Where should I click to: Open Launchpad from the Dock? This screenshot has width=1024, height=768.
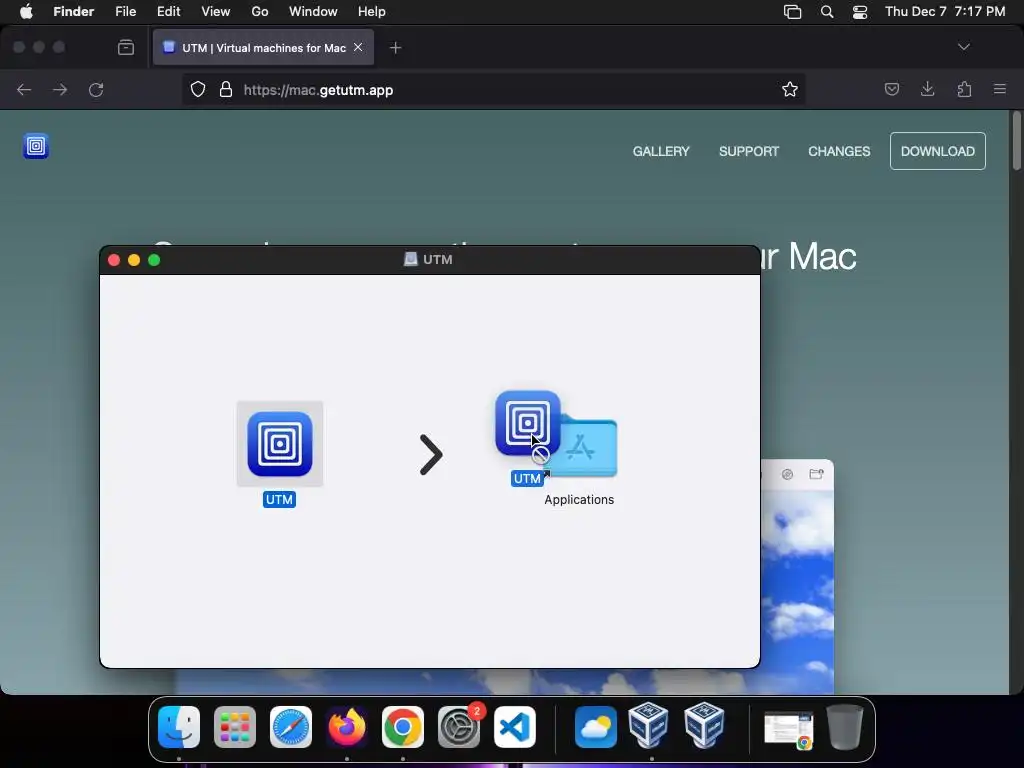[235, 726]
